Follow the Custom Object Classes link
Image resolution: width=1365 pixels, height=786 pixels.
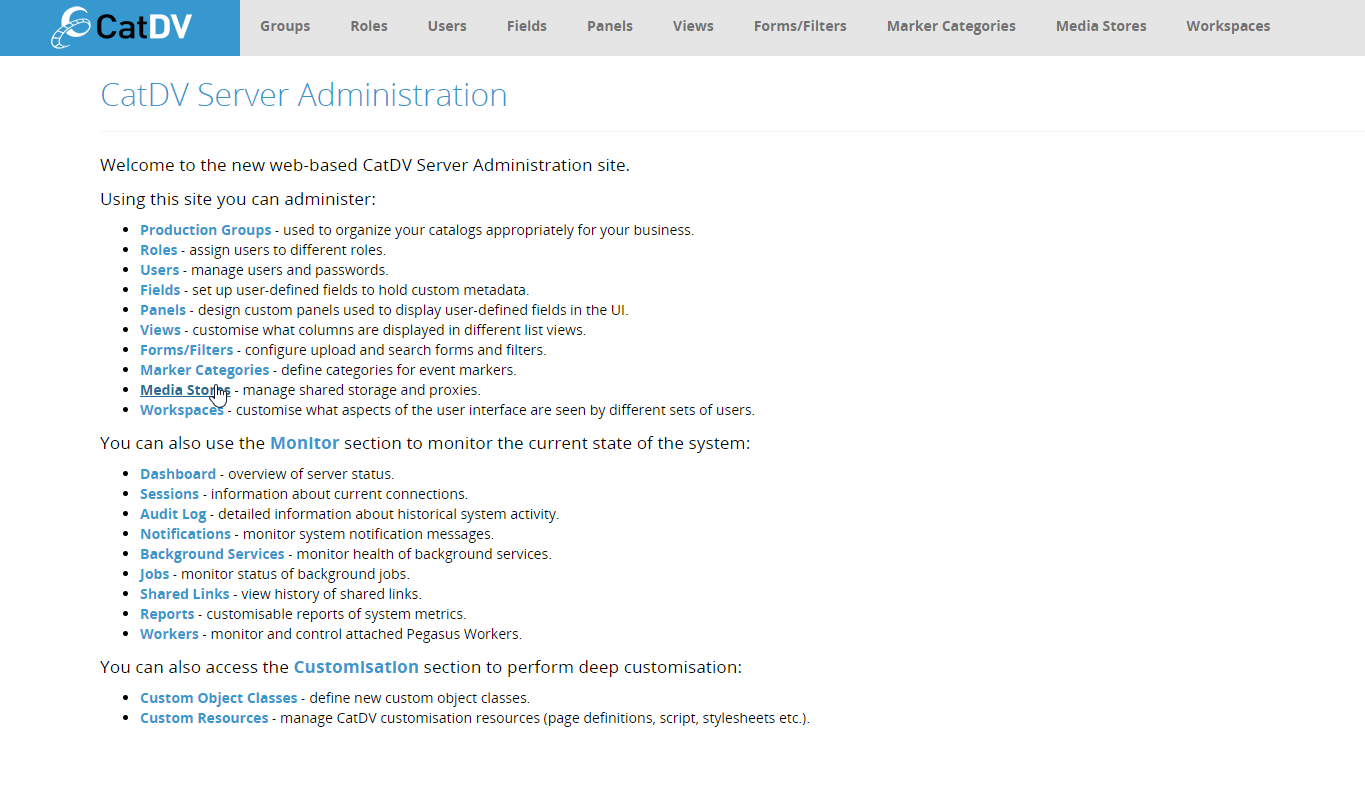219,698
